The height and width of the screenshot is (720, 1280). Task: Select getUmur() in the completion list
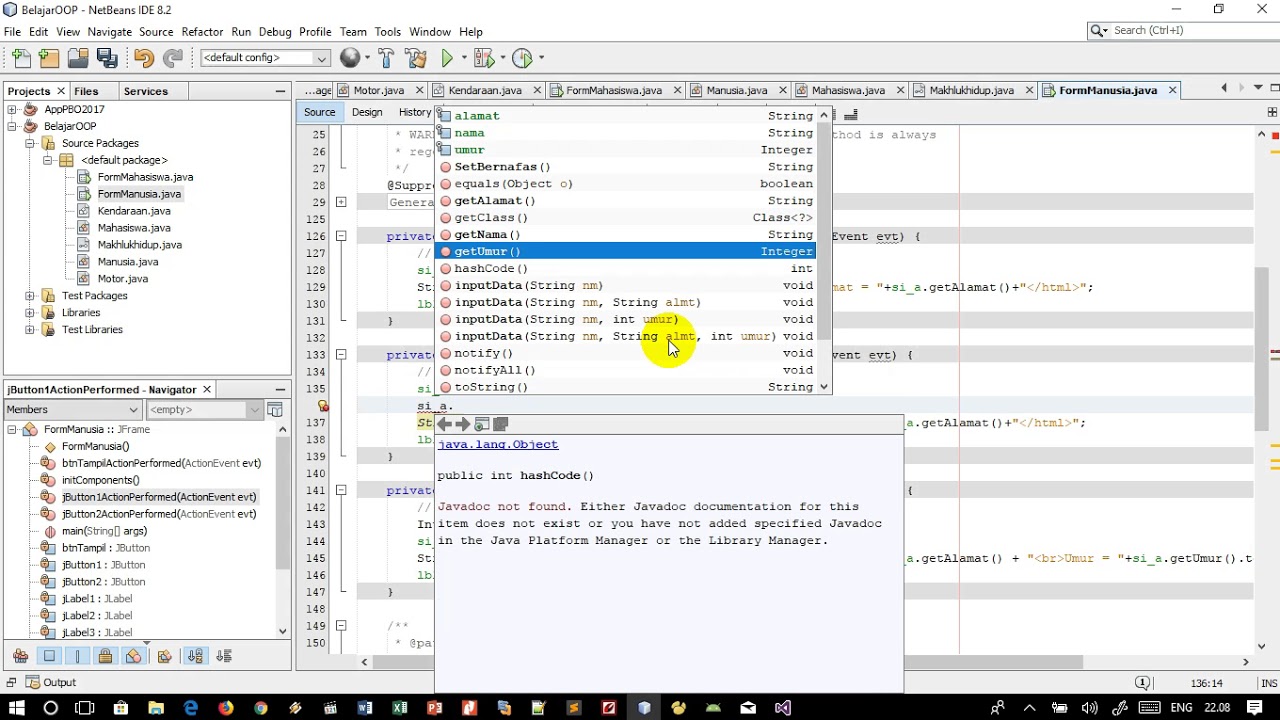click(627, 252)
